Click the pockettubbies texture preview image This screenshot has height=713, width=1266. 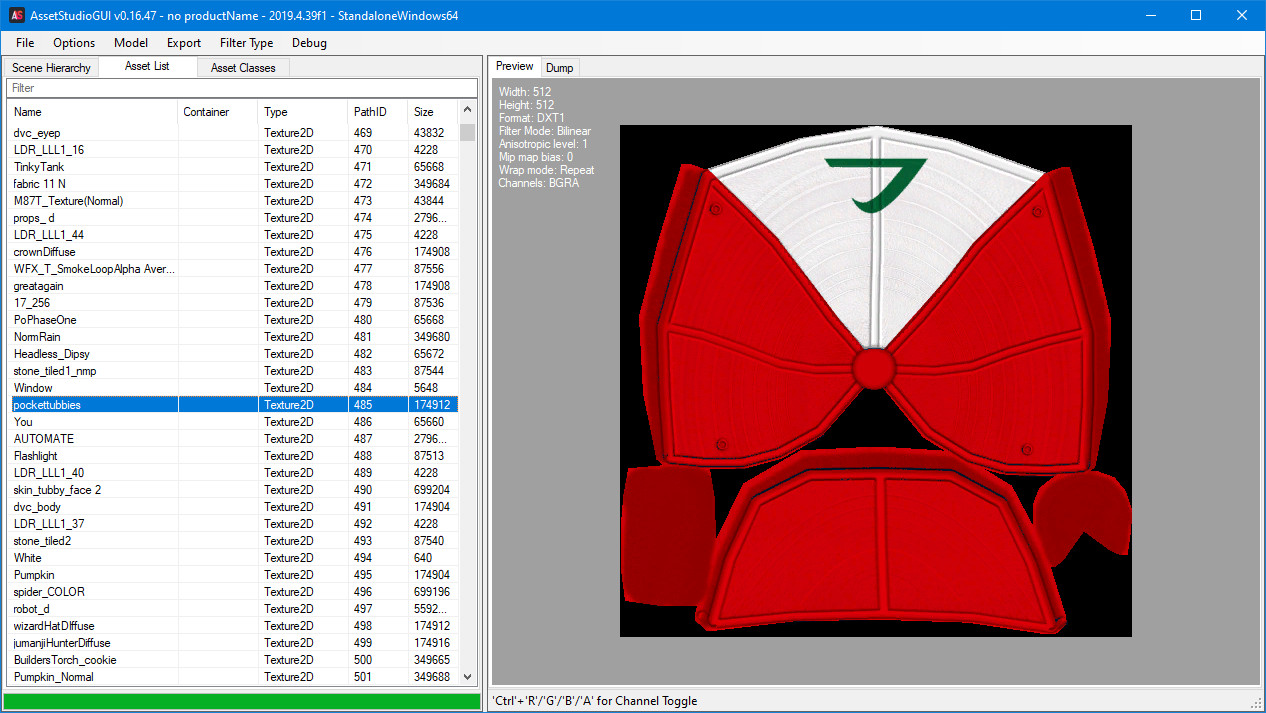[x=875, y=380]
